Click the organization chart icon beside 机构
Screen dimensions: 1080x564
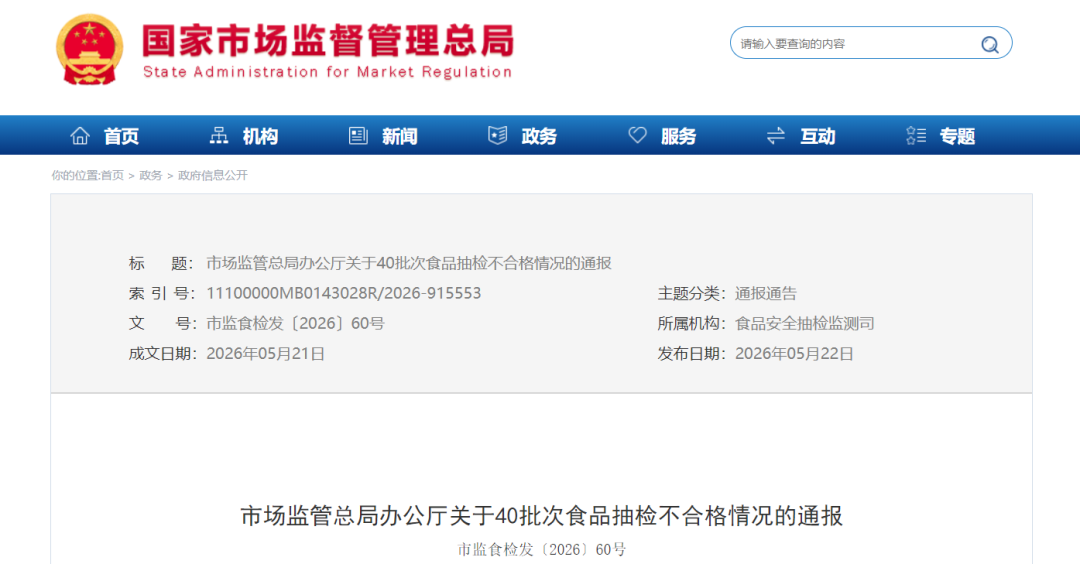[x=219, y=136]
